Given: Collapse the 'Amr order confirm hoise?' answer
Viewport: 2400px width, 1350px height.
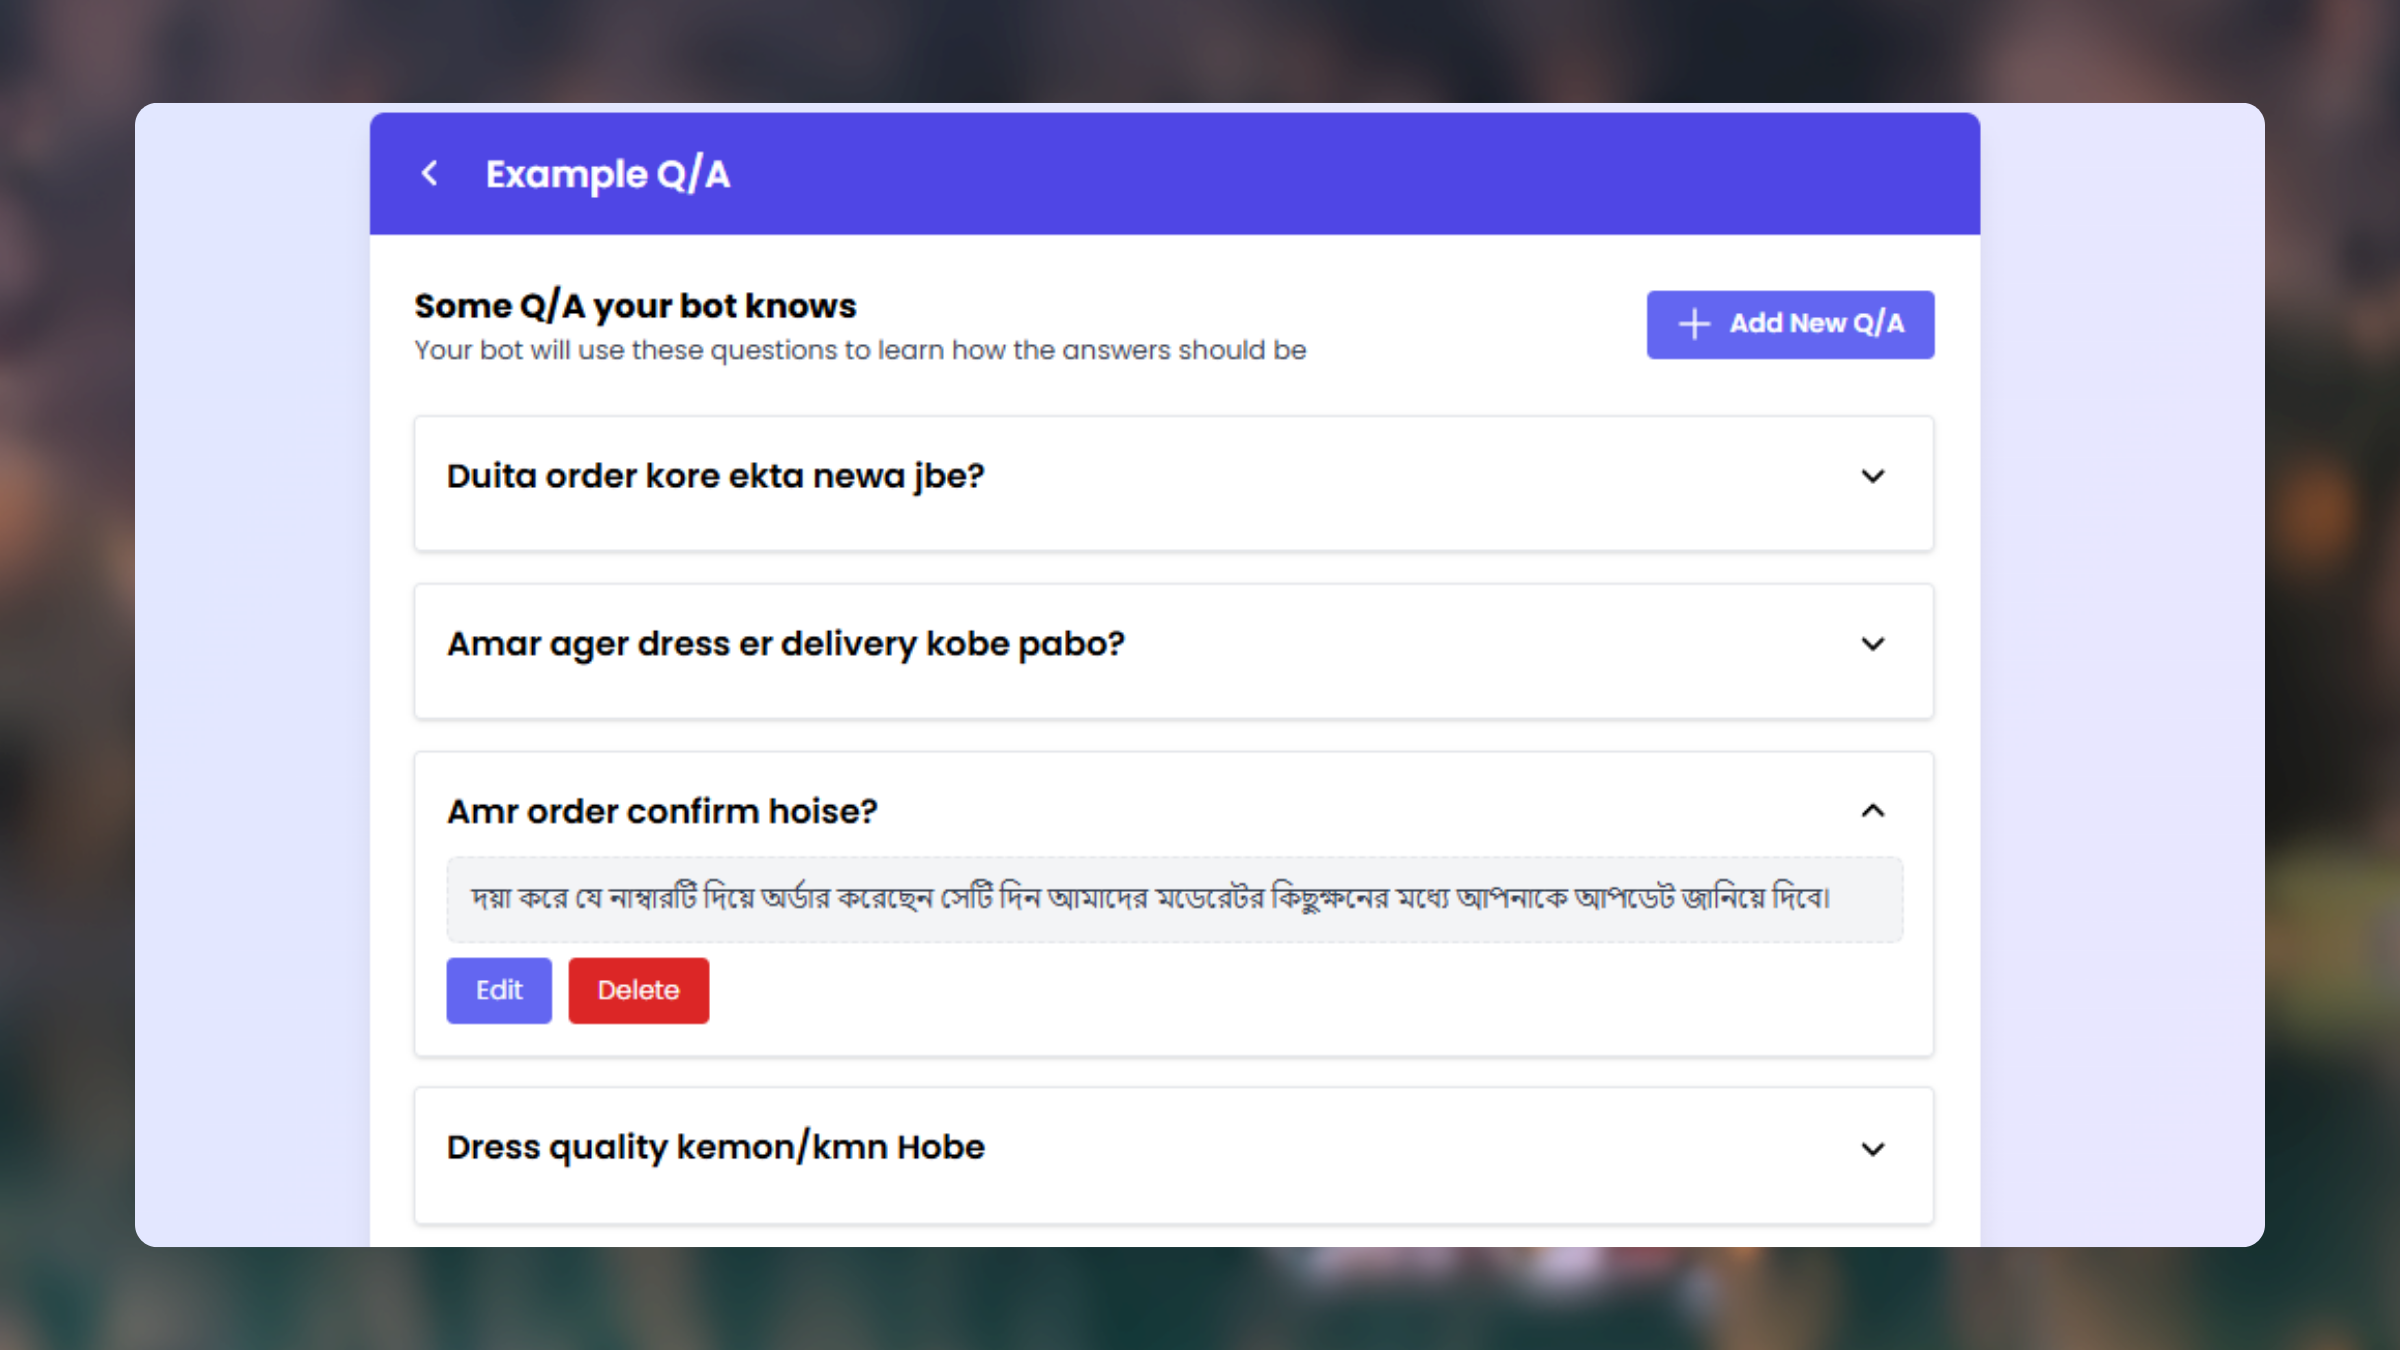Looking at the screenshot, I should point(1873,811).
